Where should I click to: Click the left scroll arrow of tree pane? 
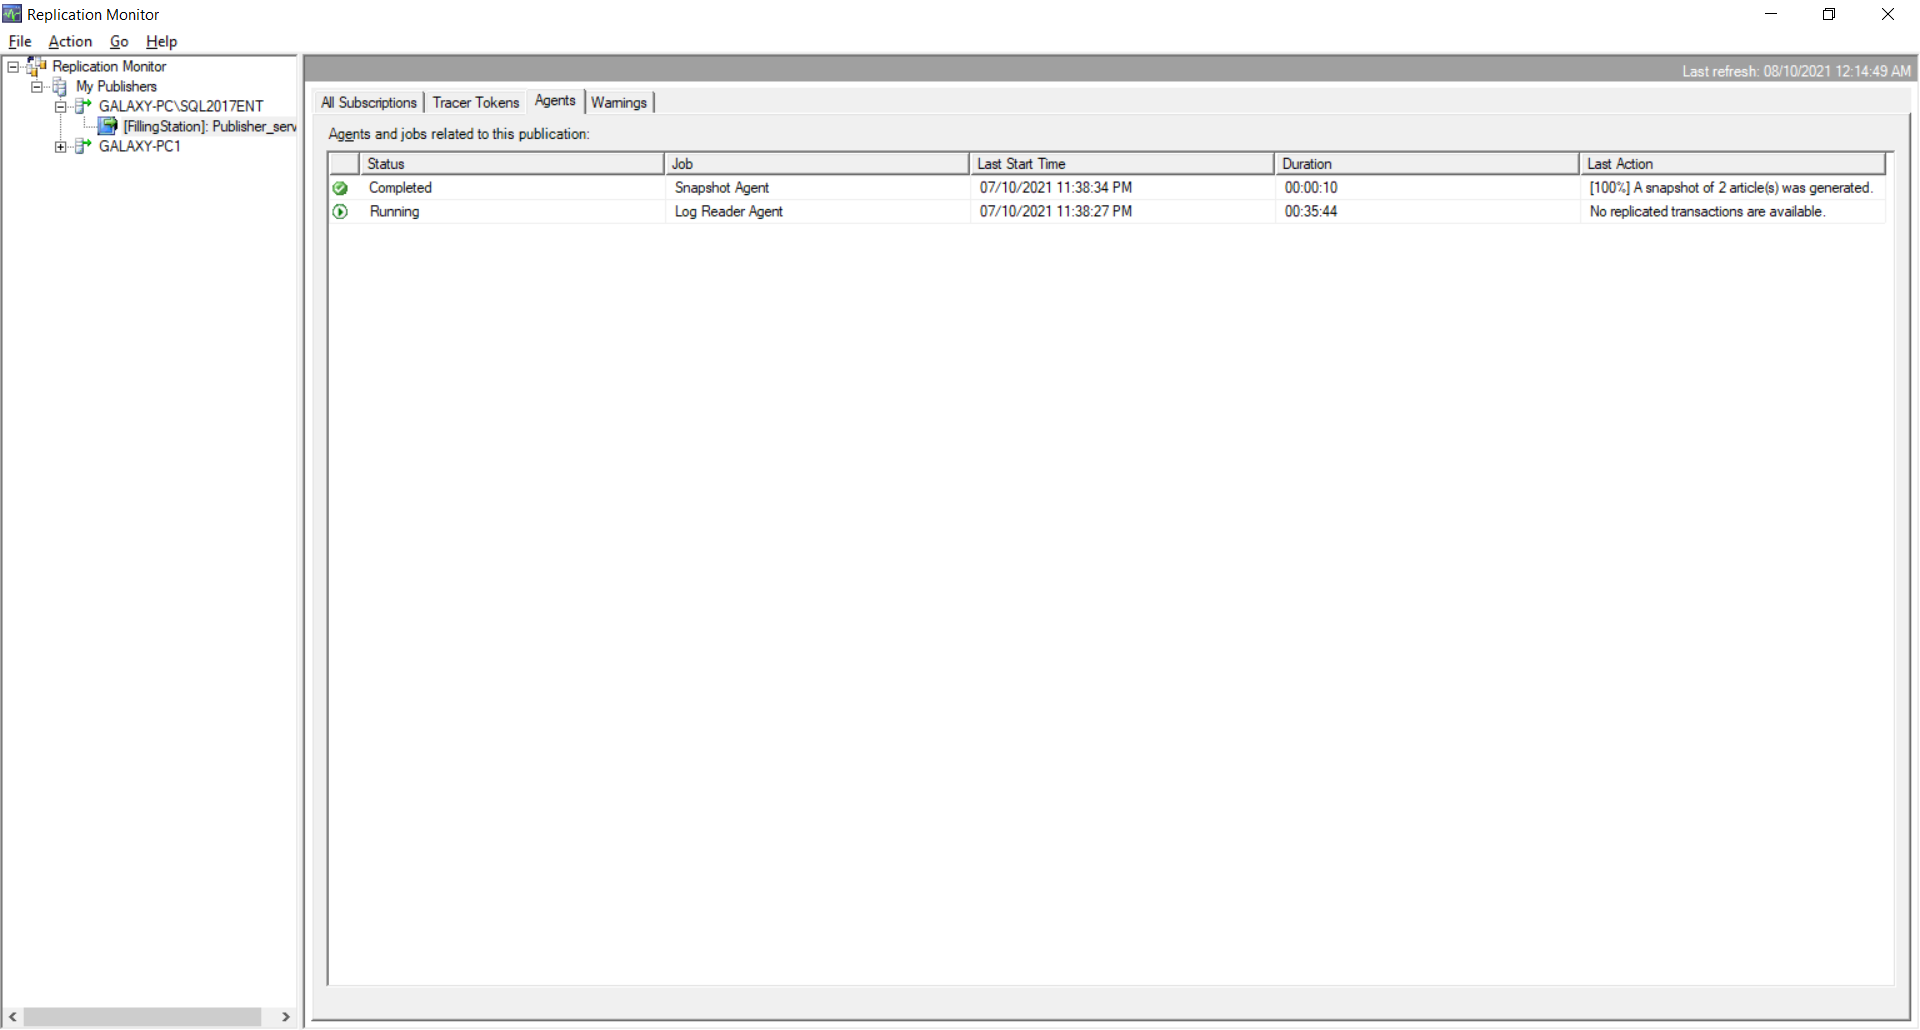pyautogui.click(x=12, y=1017)
